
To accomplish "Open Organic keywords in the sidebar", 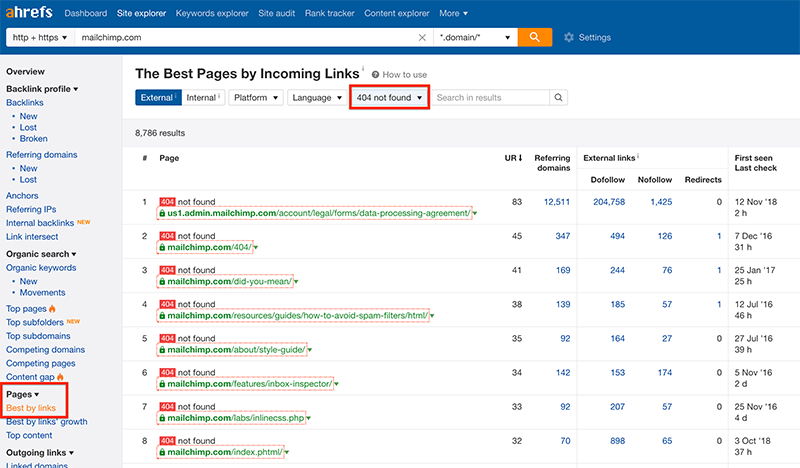I will [x=41, y=267].
